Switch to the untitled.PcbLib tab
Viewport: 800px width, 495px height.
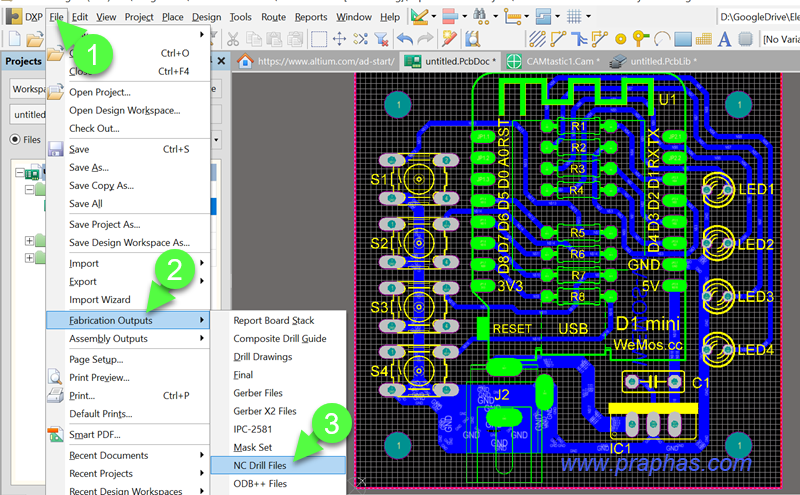653,61
